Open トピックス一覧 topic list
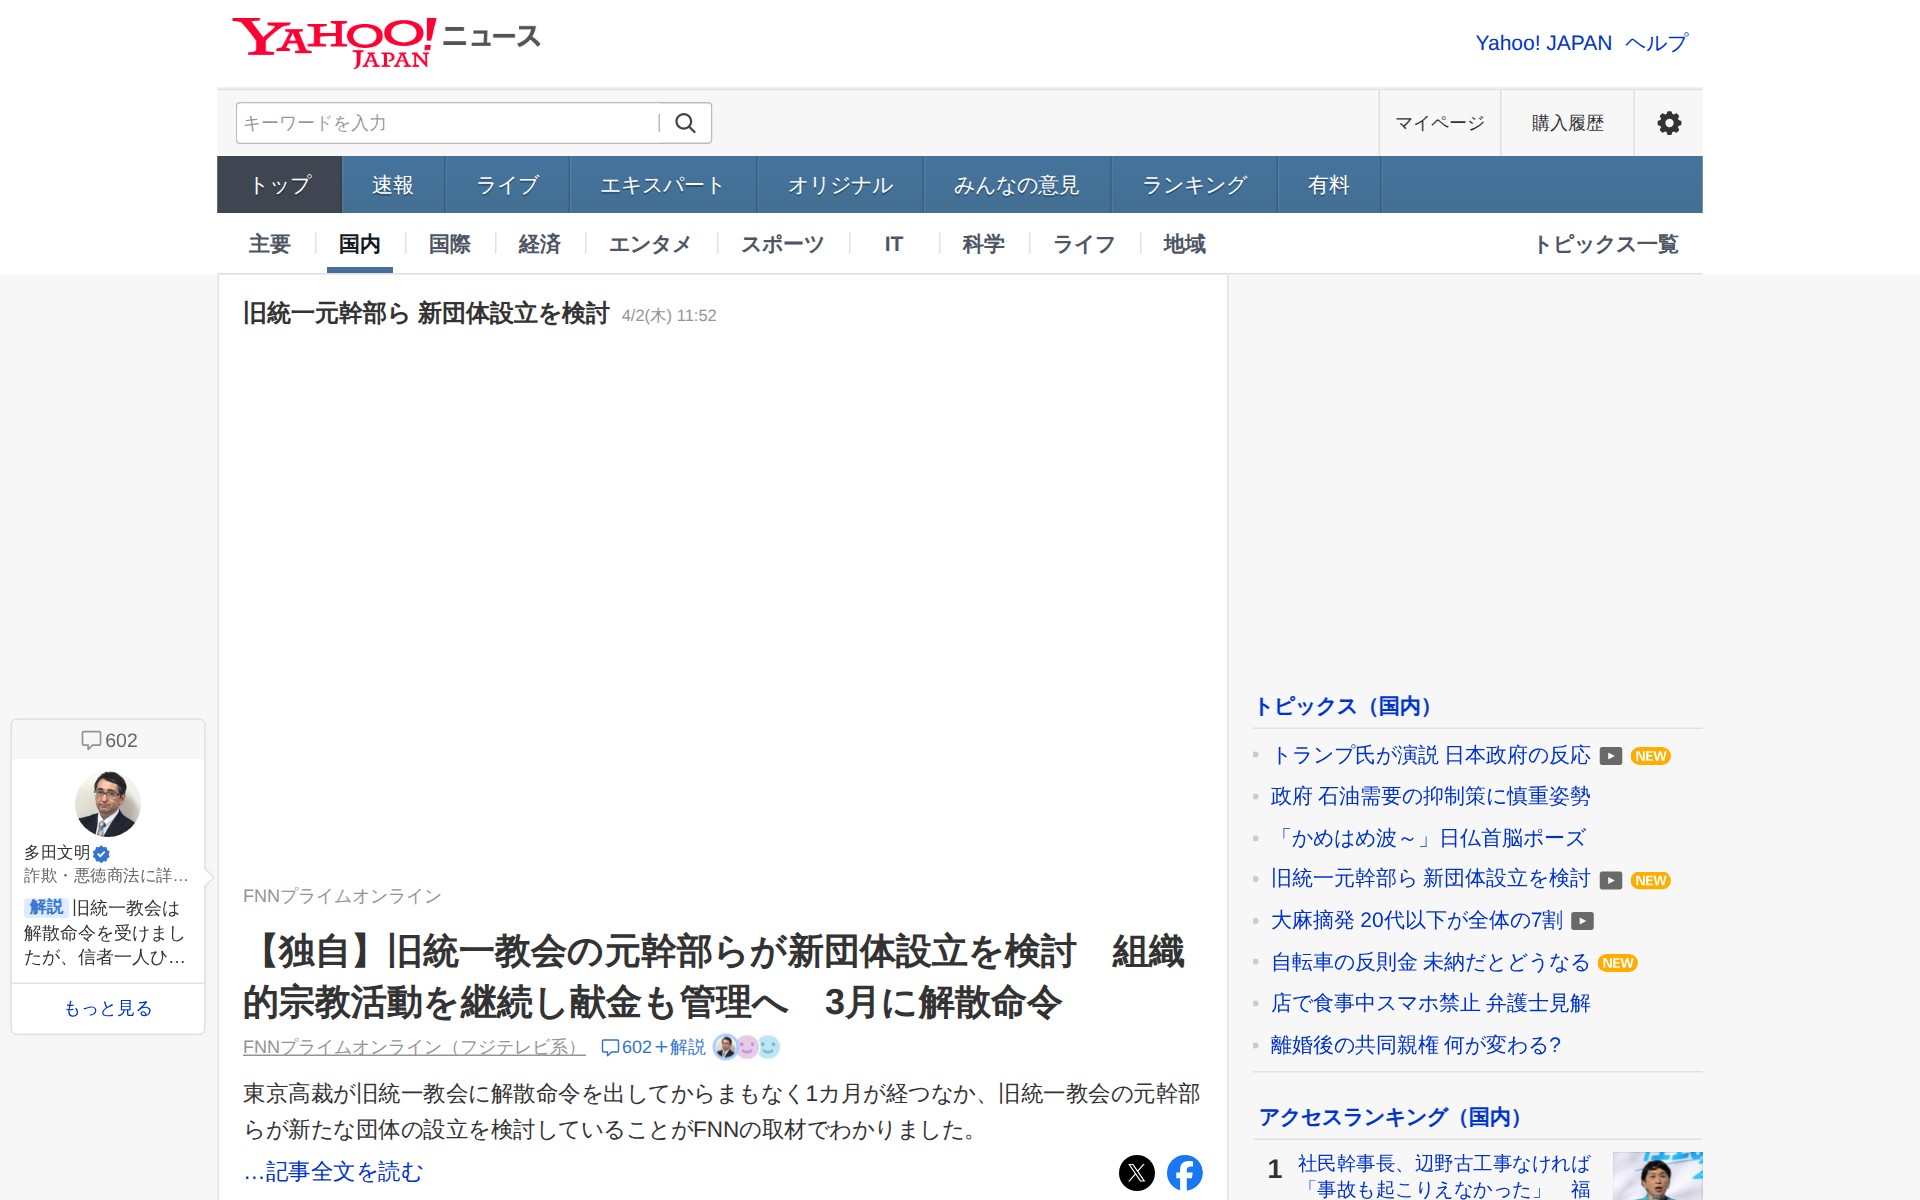 pos(1605,244)
